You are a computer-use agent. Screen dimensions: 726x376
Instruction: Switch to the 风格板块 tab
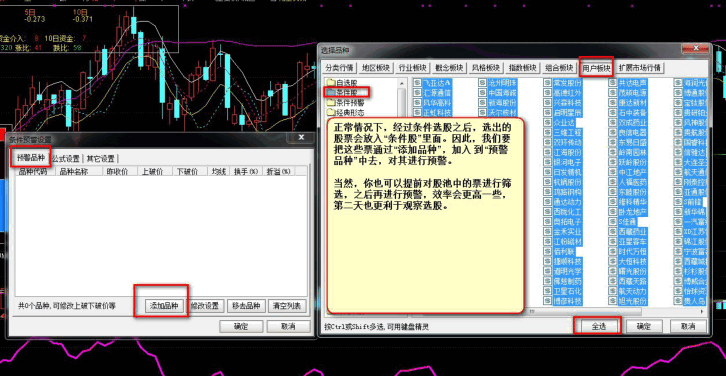[486, 68]
